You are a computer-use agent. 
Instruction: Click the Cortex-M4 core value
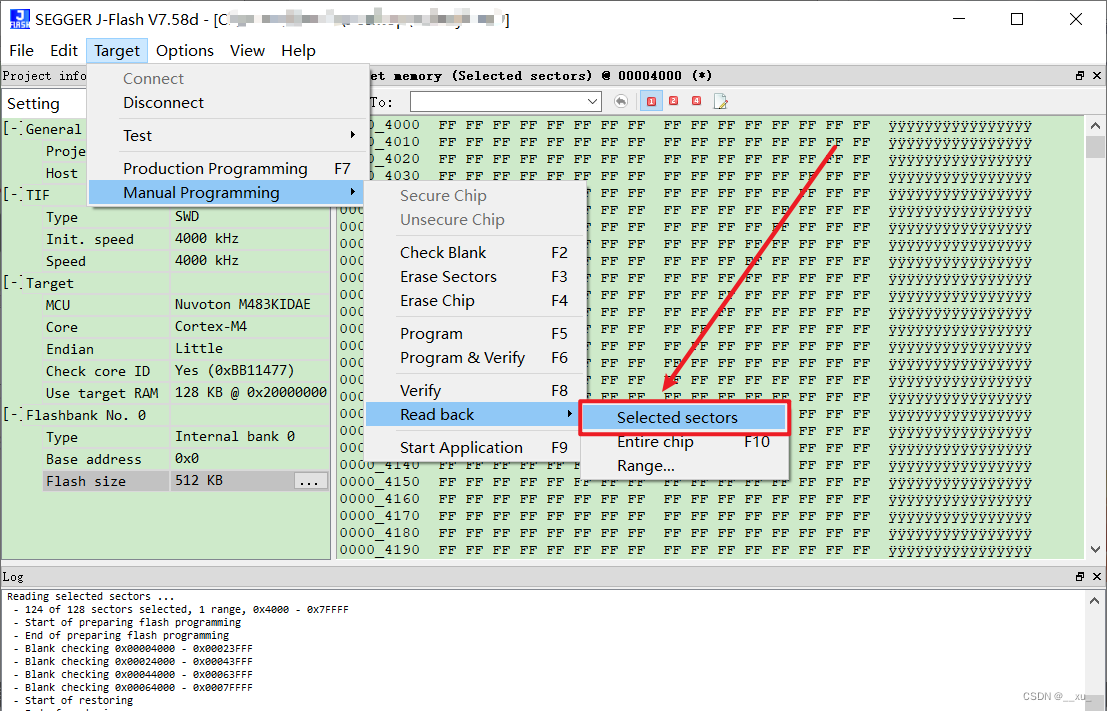click(x=211, y=326)
